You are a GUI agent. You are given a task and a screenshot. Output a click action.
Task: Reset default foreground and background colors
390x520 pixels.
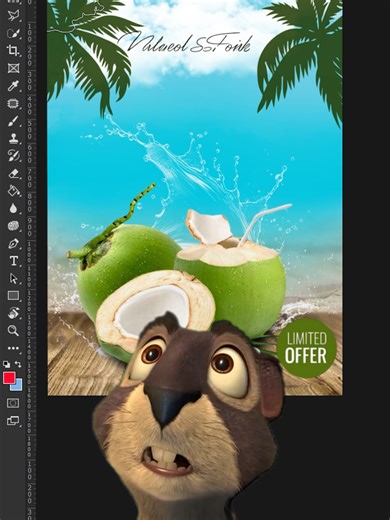point(6,364)
